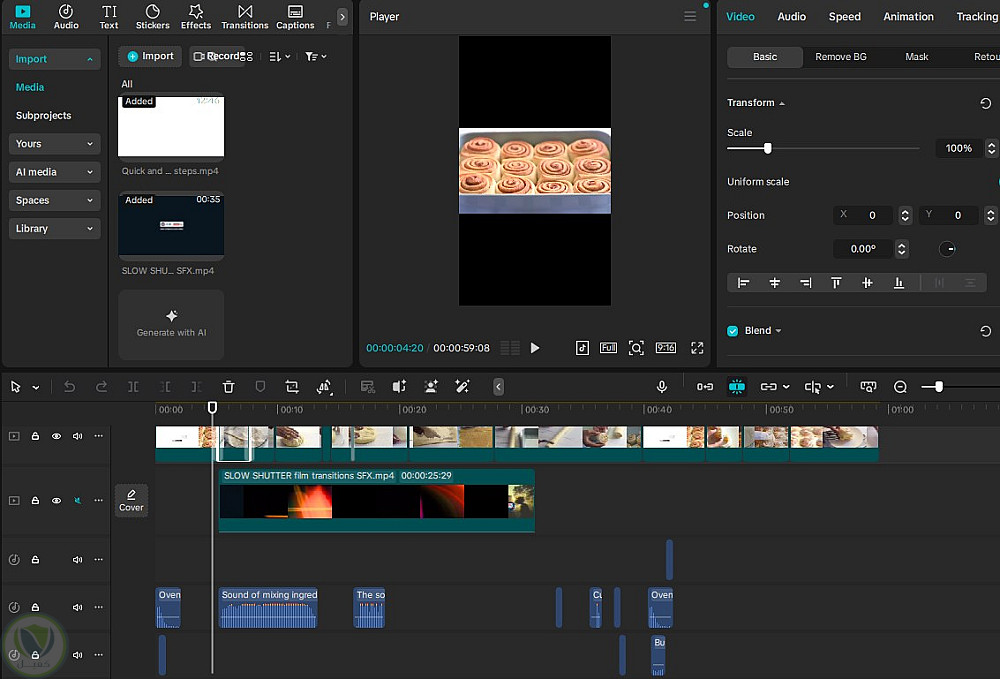The height and width of the screenshot is (679, 1000).
Task: Toggle the Blend checkbox
Action: (x=733, y=331)
